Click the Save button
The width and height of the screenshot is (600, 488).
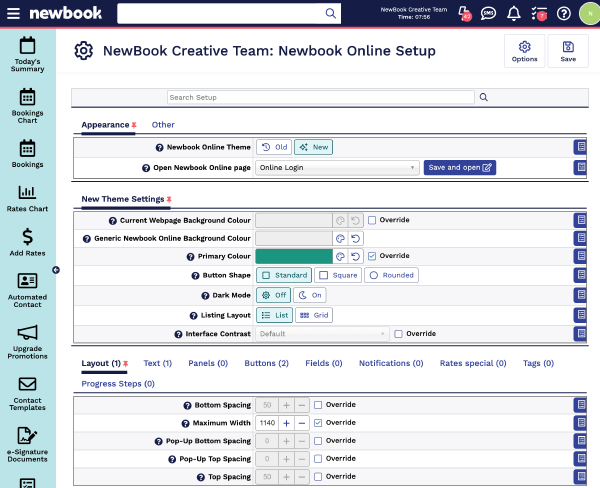click(x=568, y=51)
